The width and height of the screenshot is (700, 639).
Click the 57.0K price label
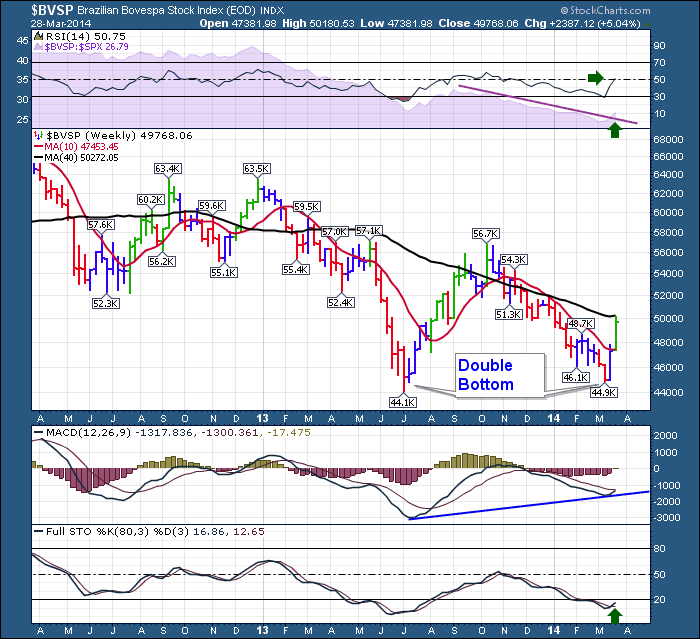coord(335,231)
